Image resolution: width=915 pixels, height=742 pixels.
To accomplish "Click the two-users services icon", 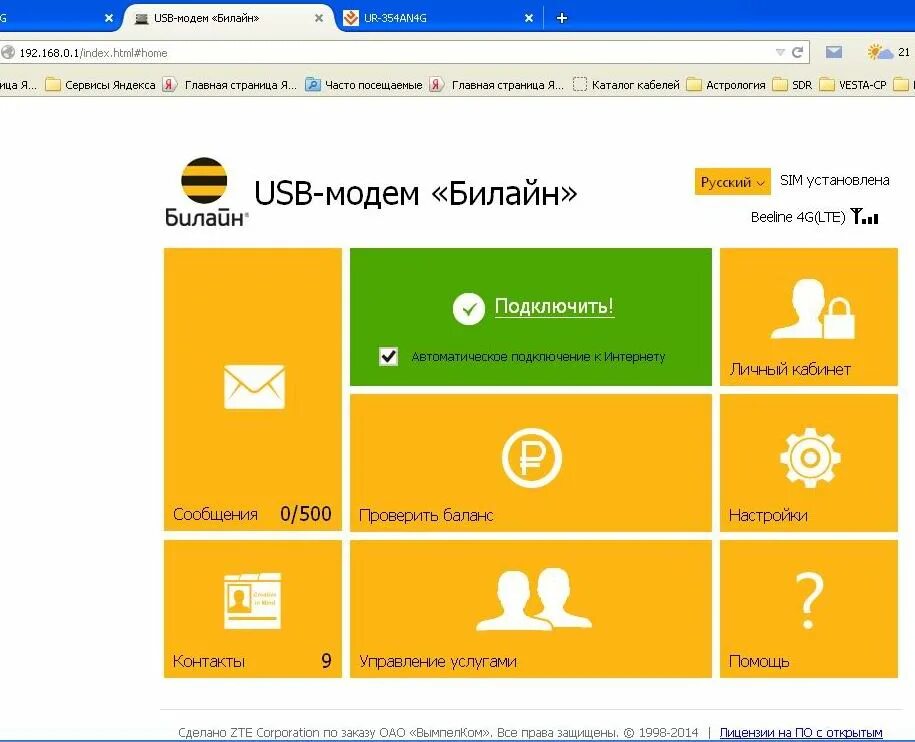I will 533,599.
